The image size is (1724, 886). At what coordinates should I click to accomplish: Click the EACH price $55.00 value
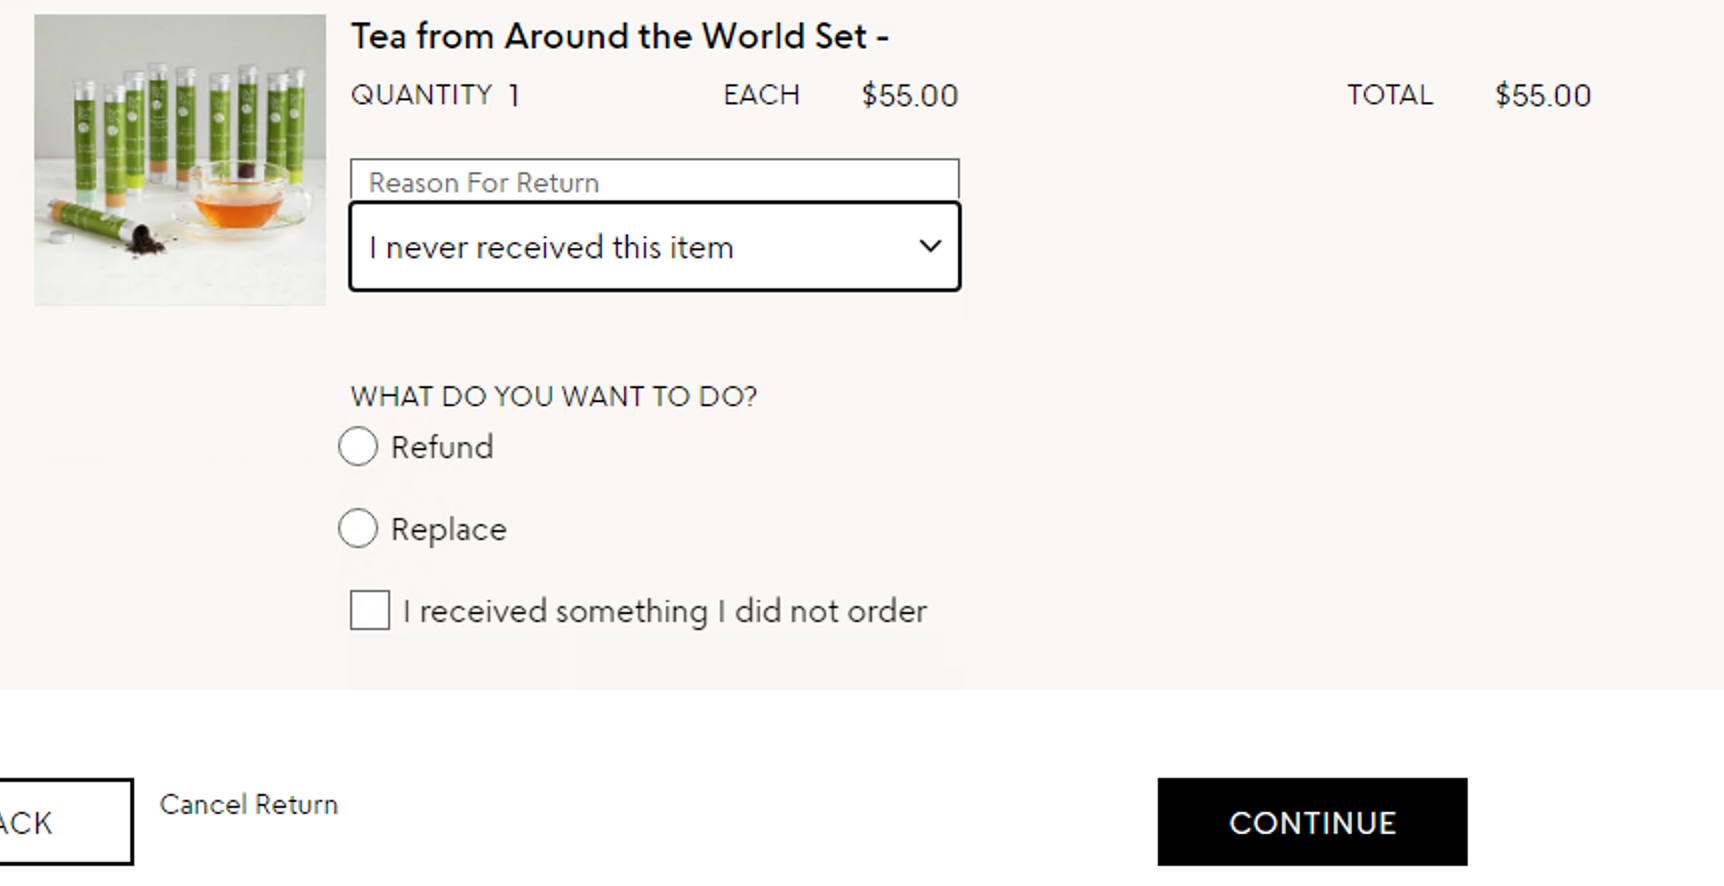[x=910, y=96]
